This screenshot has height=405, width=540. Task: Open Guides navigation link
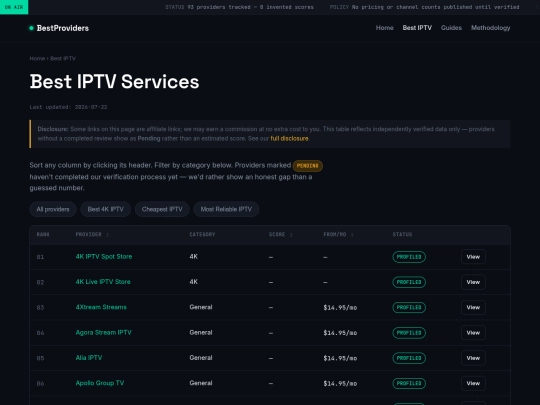[451, 28]
